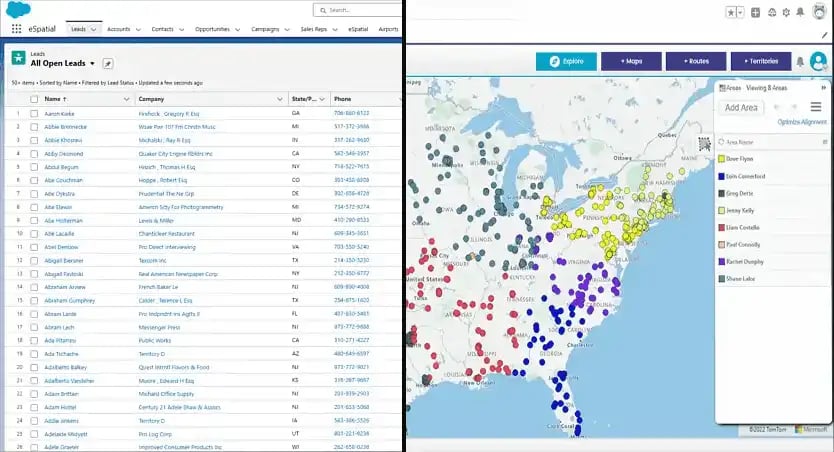The width and height of the screenshot is (834, 452).
Task: Expand the Opportunities tab chevron
Action: (x=237, y=29)
